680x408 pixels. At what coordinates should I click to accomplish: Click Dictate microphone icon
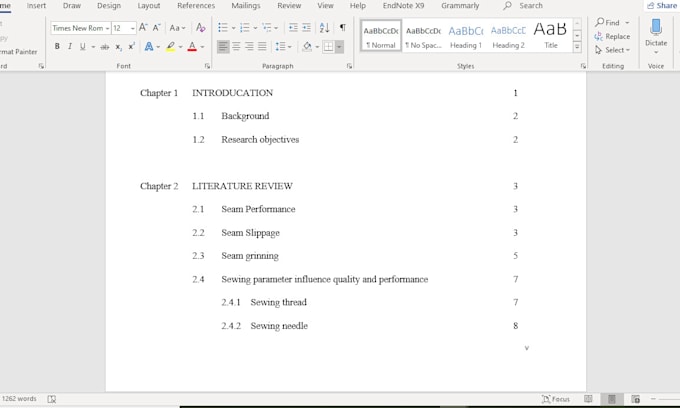click(656, 27)
